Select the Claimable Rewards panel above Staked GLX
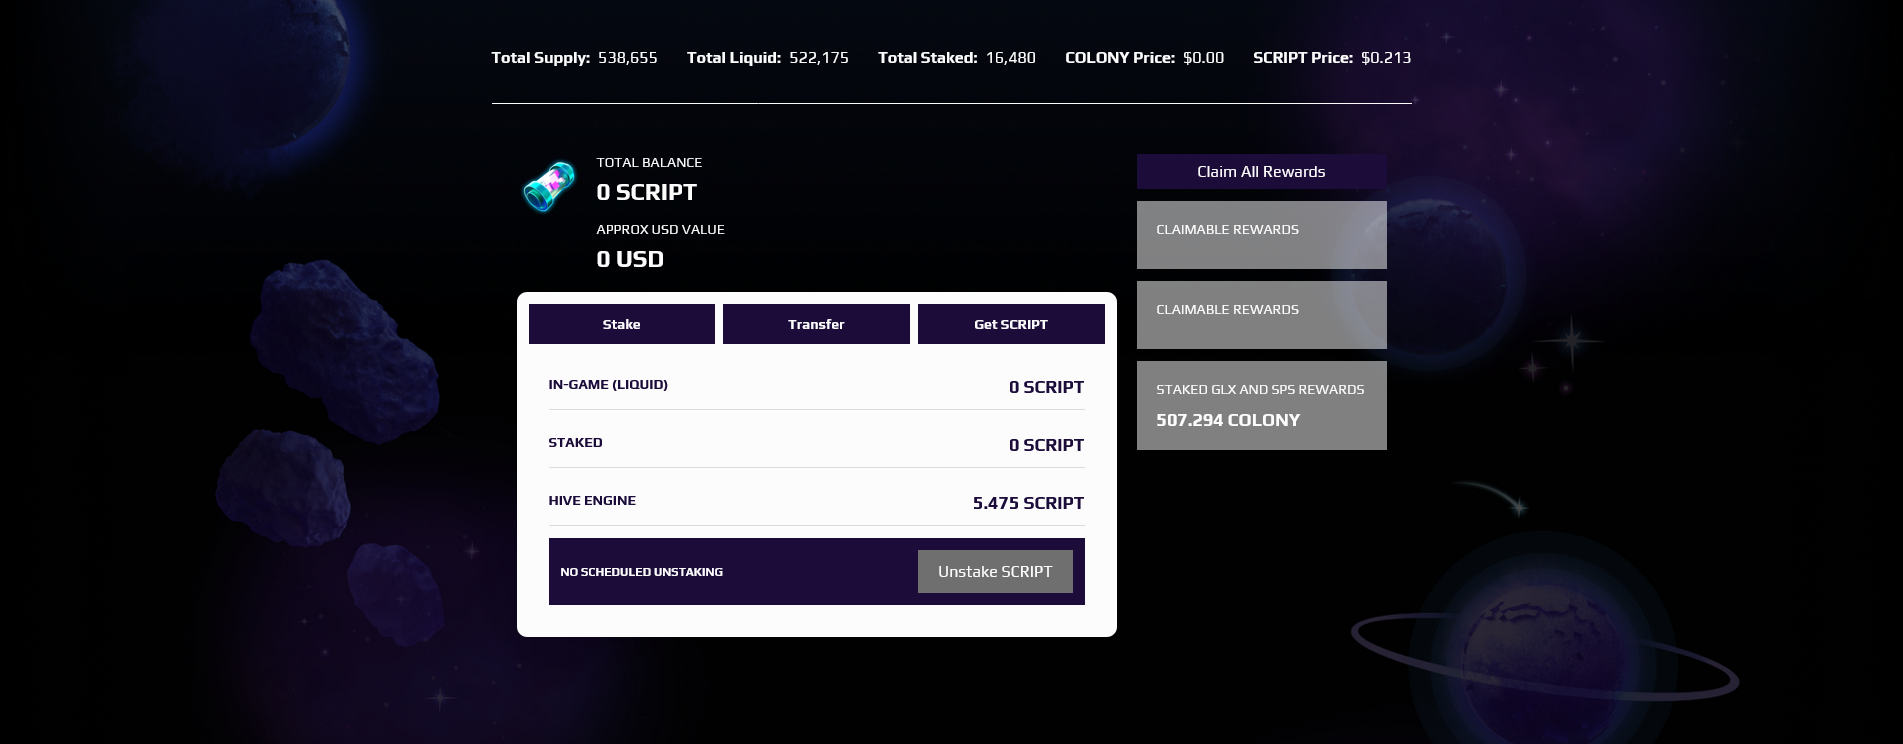Viewport: 1903px width, 744px height. pos(1261,315)
